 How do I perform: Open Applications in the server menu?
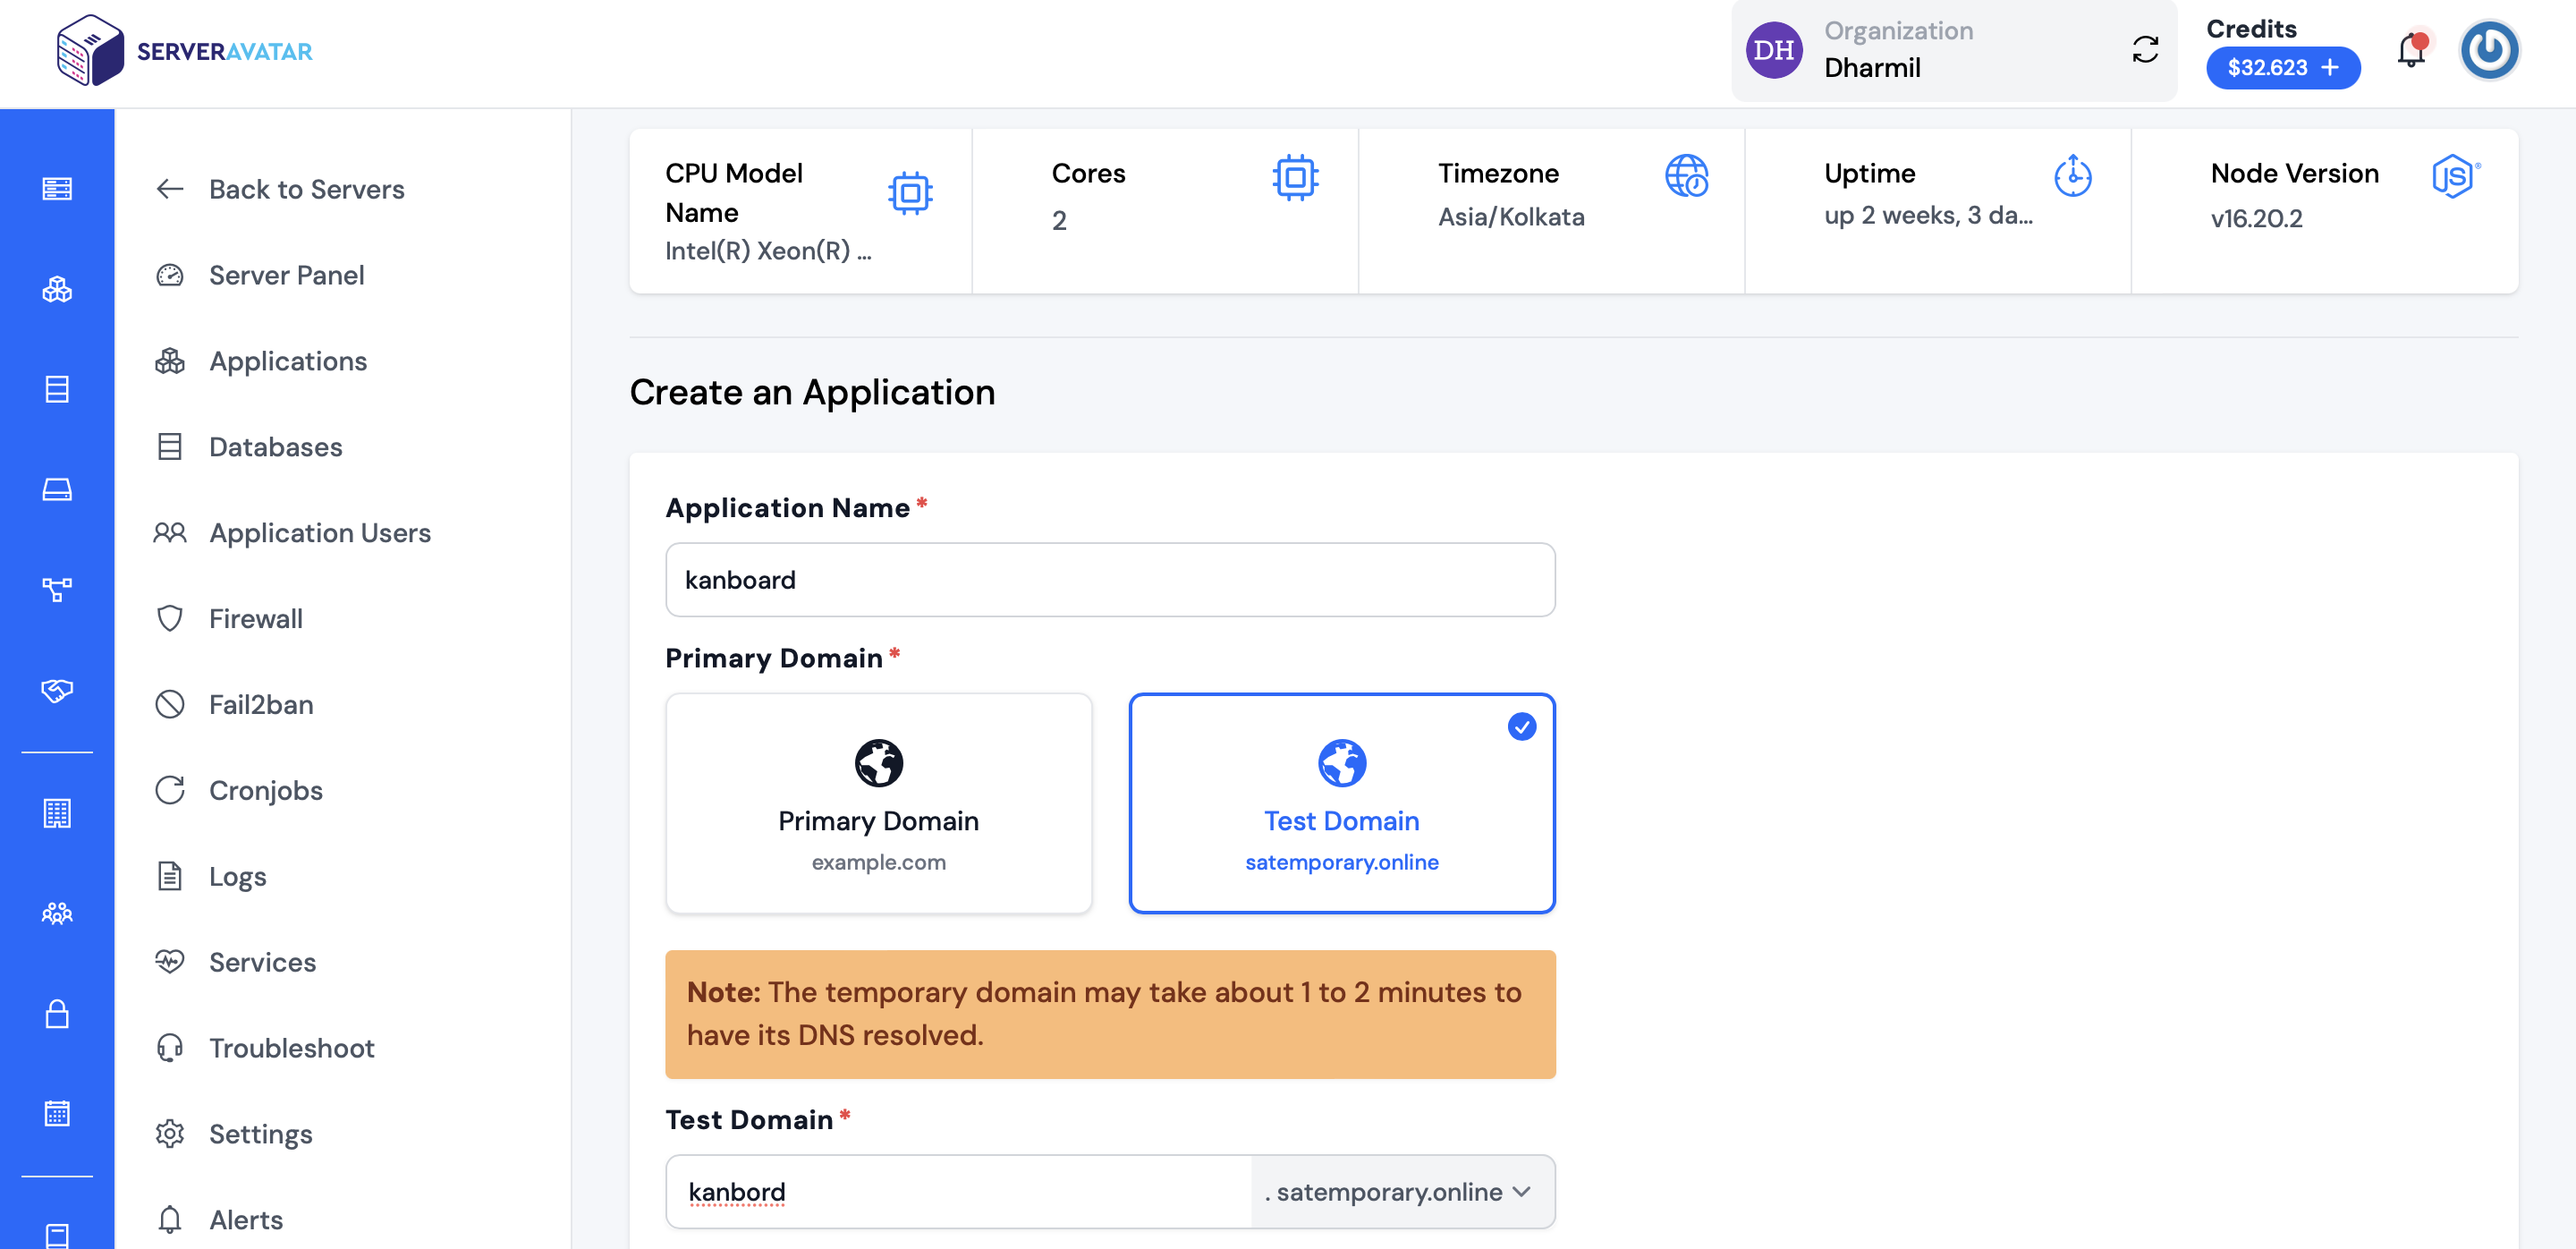coord(288,361)
